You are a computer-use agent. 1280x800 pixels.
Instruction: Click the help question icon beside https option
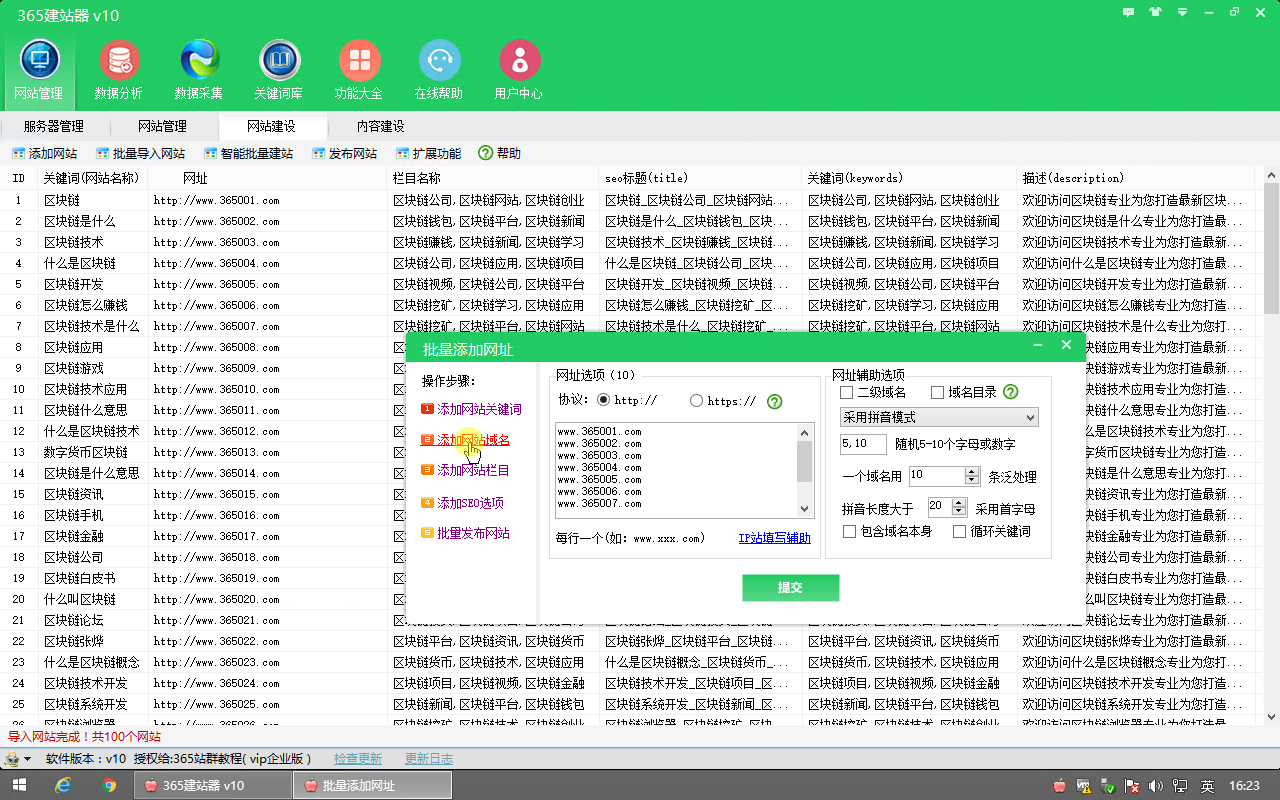pos(774,401)
